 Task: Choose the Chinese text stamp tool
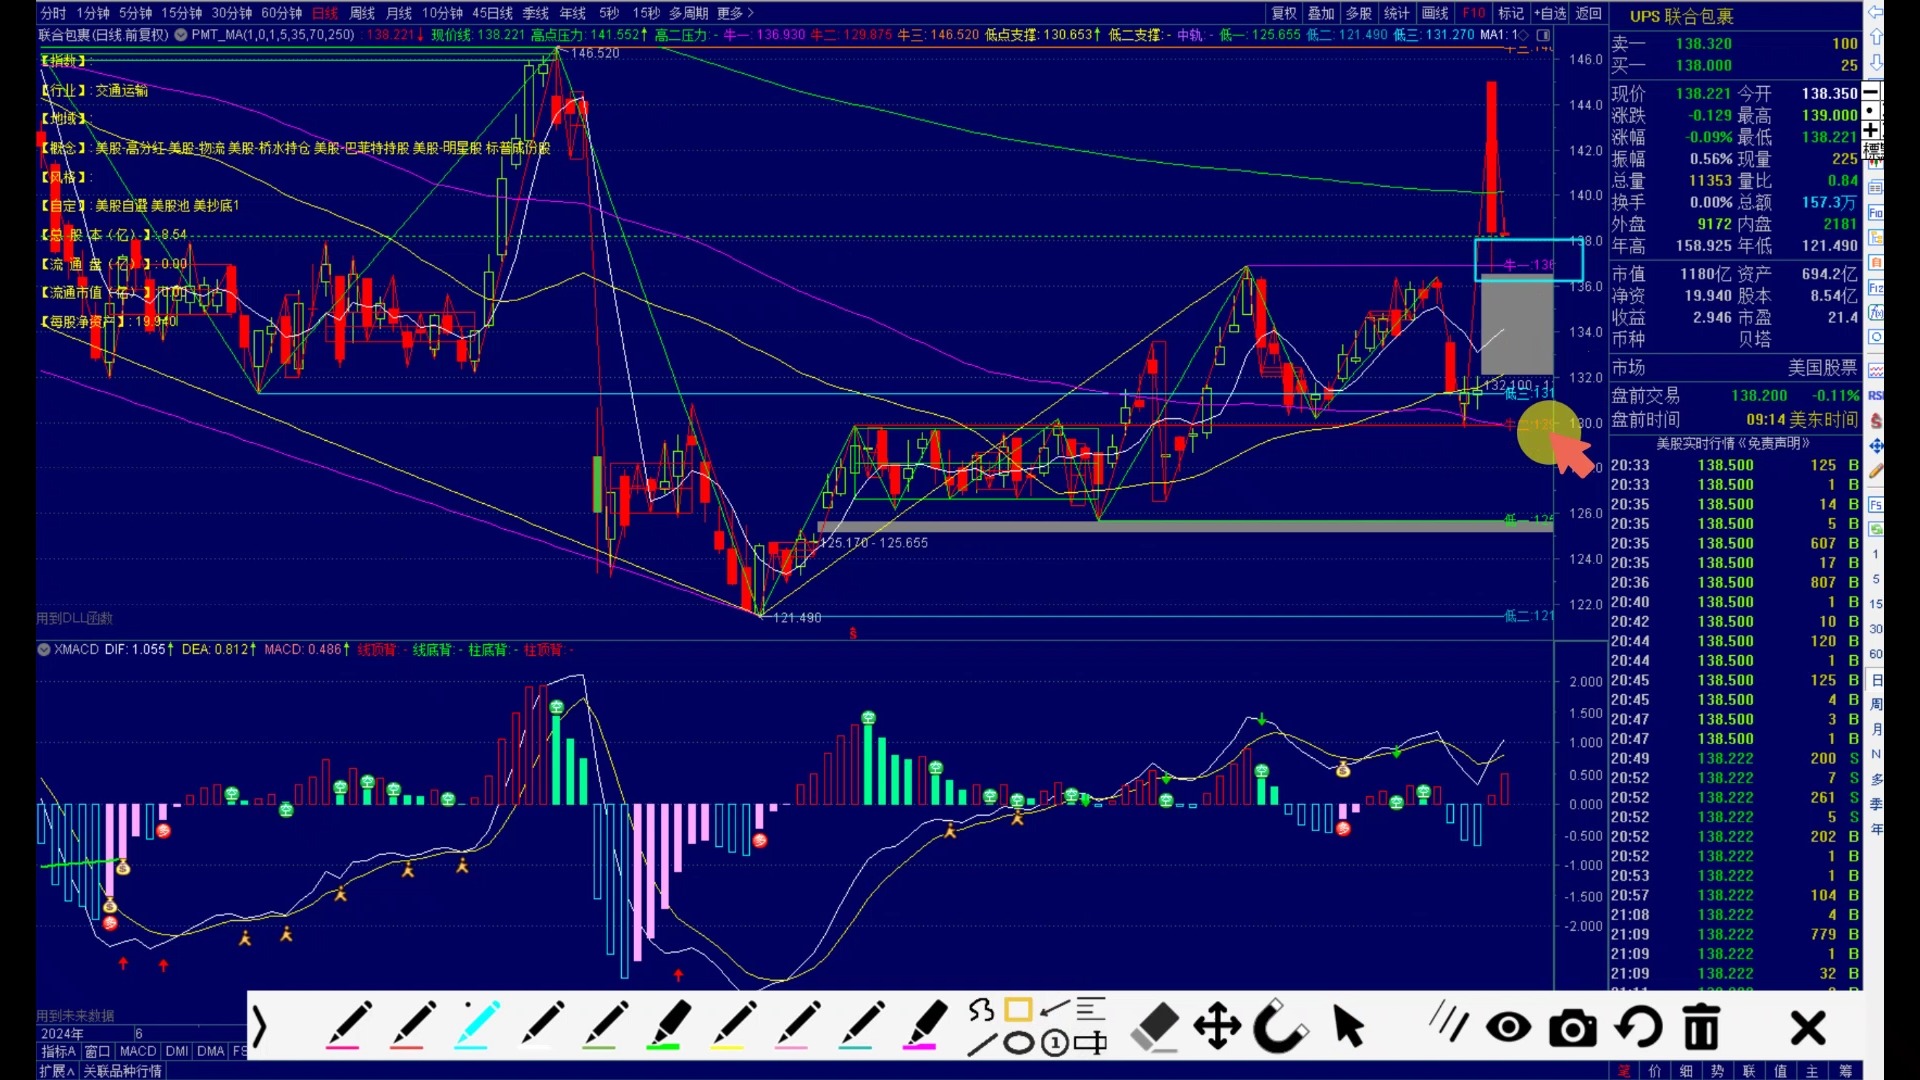pyautogui.click(x=1091, y=1044)
